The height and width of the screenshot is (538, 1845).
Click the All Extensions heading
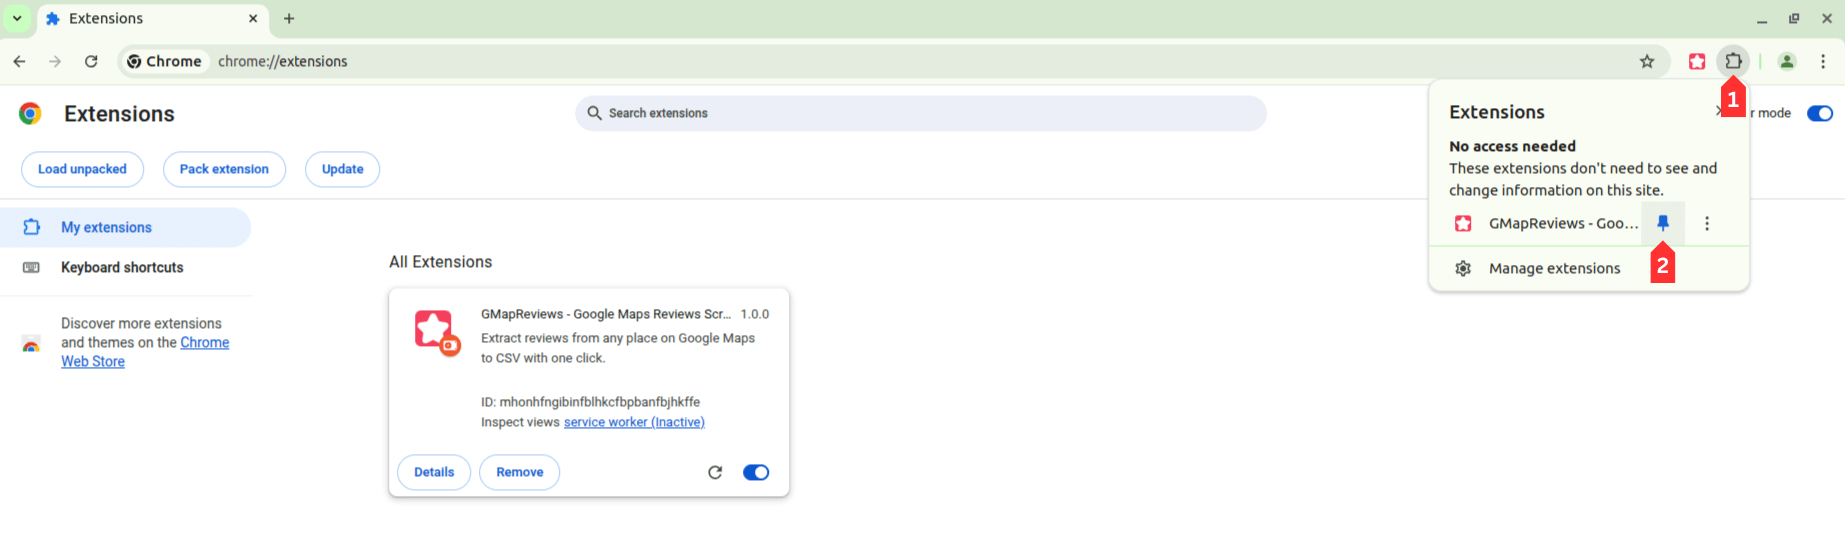tap(440, 262)
